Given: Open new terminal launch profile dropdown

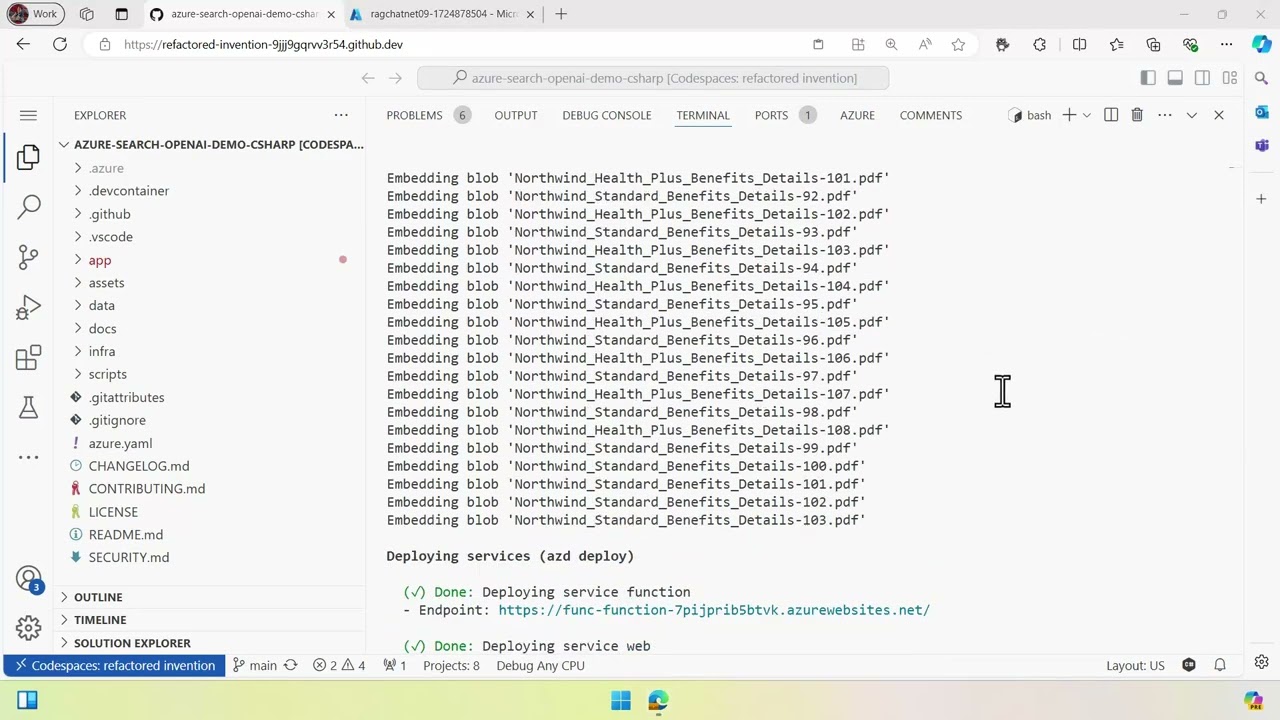Looking at the screenshot, I should coord(1086,115).
